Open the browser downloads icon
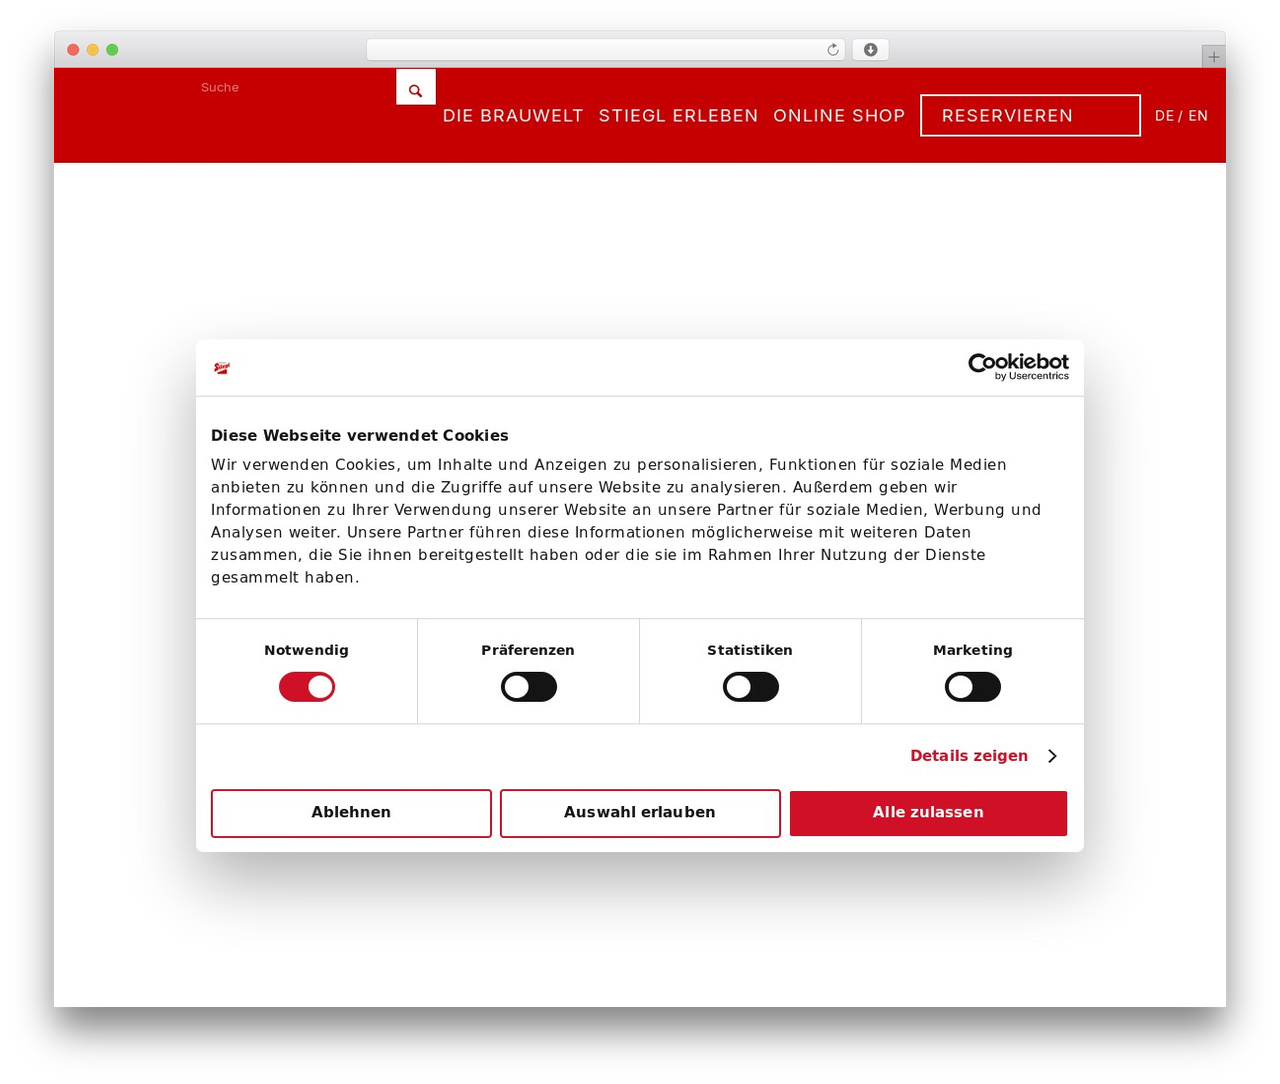The image size is (1280, 1084). tap(871, 50)
